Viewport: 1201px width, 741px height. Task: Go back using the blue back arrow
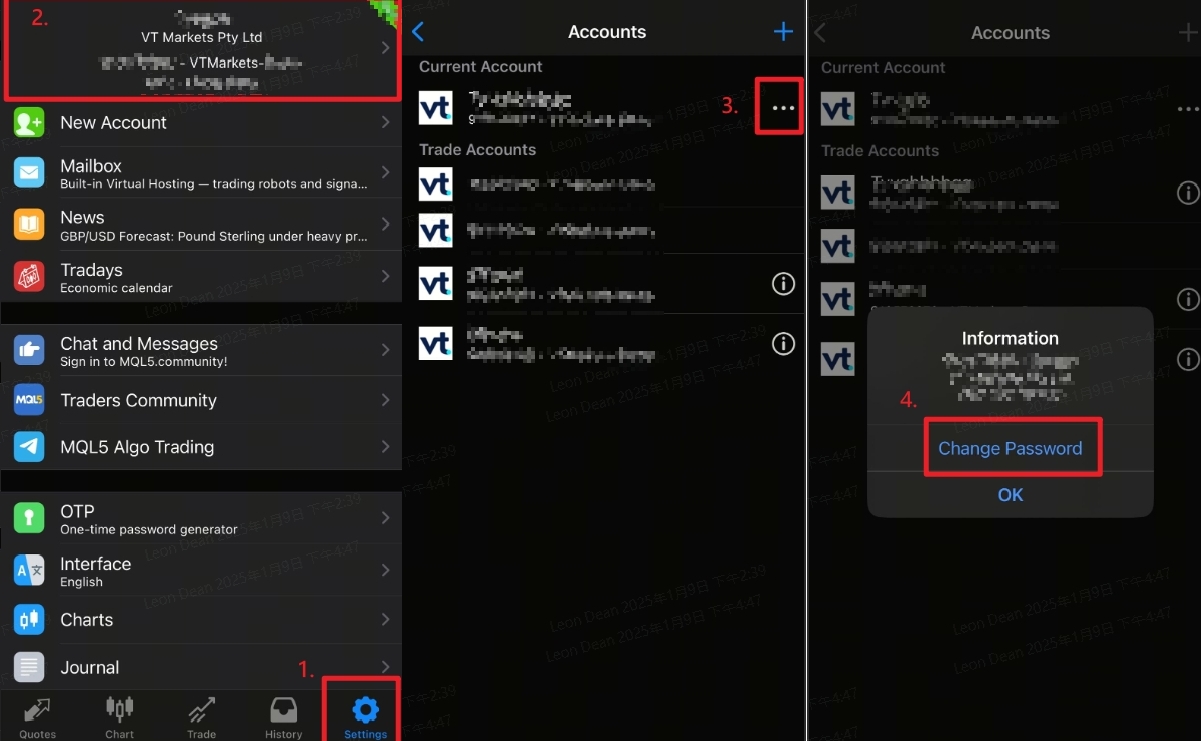click(x=418, y=32)
